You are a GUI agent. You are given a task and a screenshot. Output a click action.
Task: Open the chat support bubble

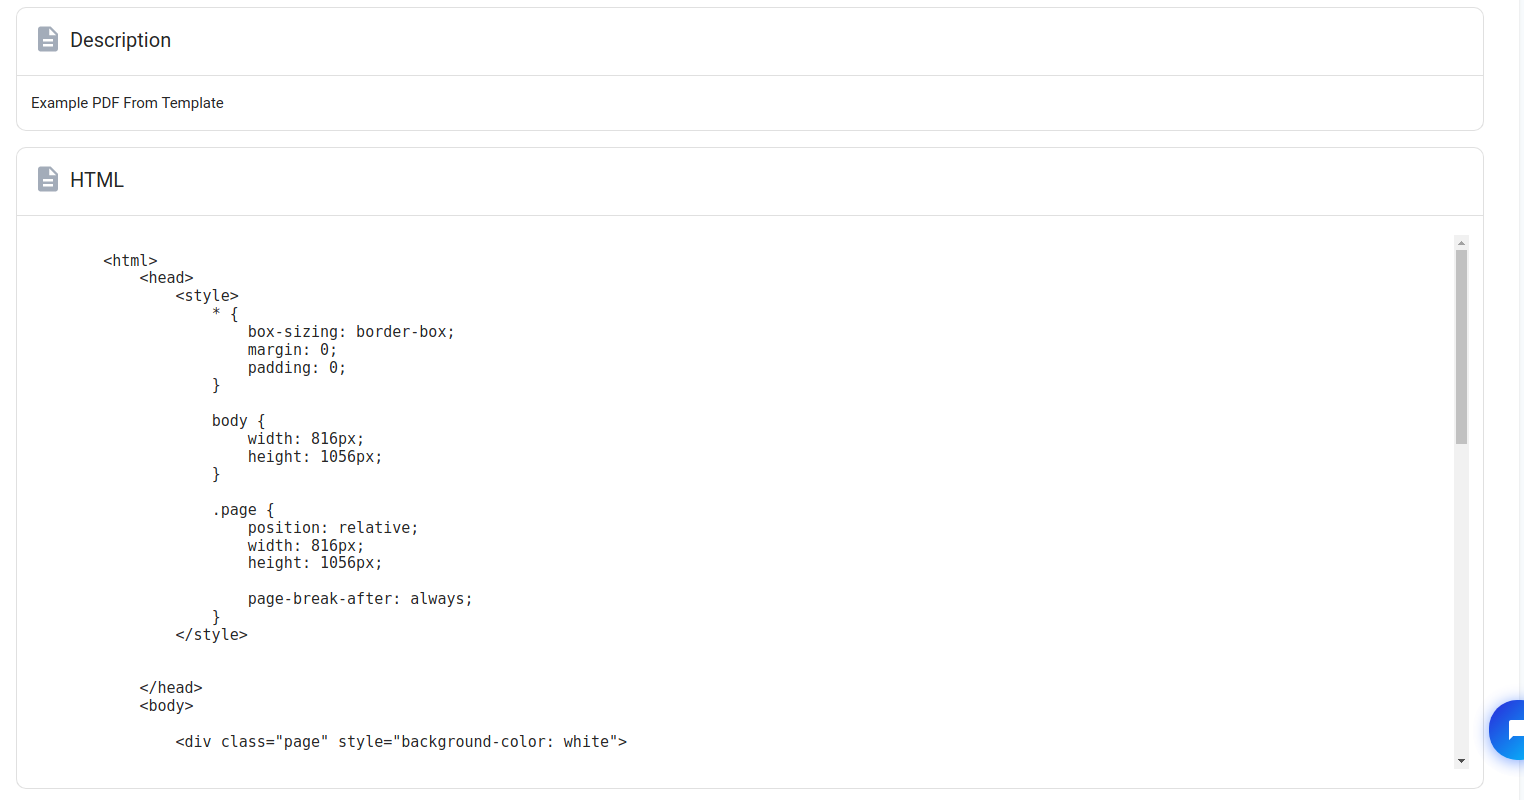tap(1509, 730)
